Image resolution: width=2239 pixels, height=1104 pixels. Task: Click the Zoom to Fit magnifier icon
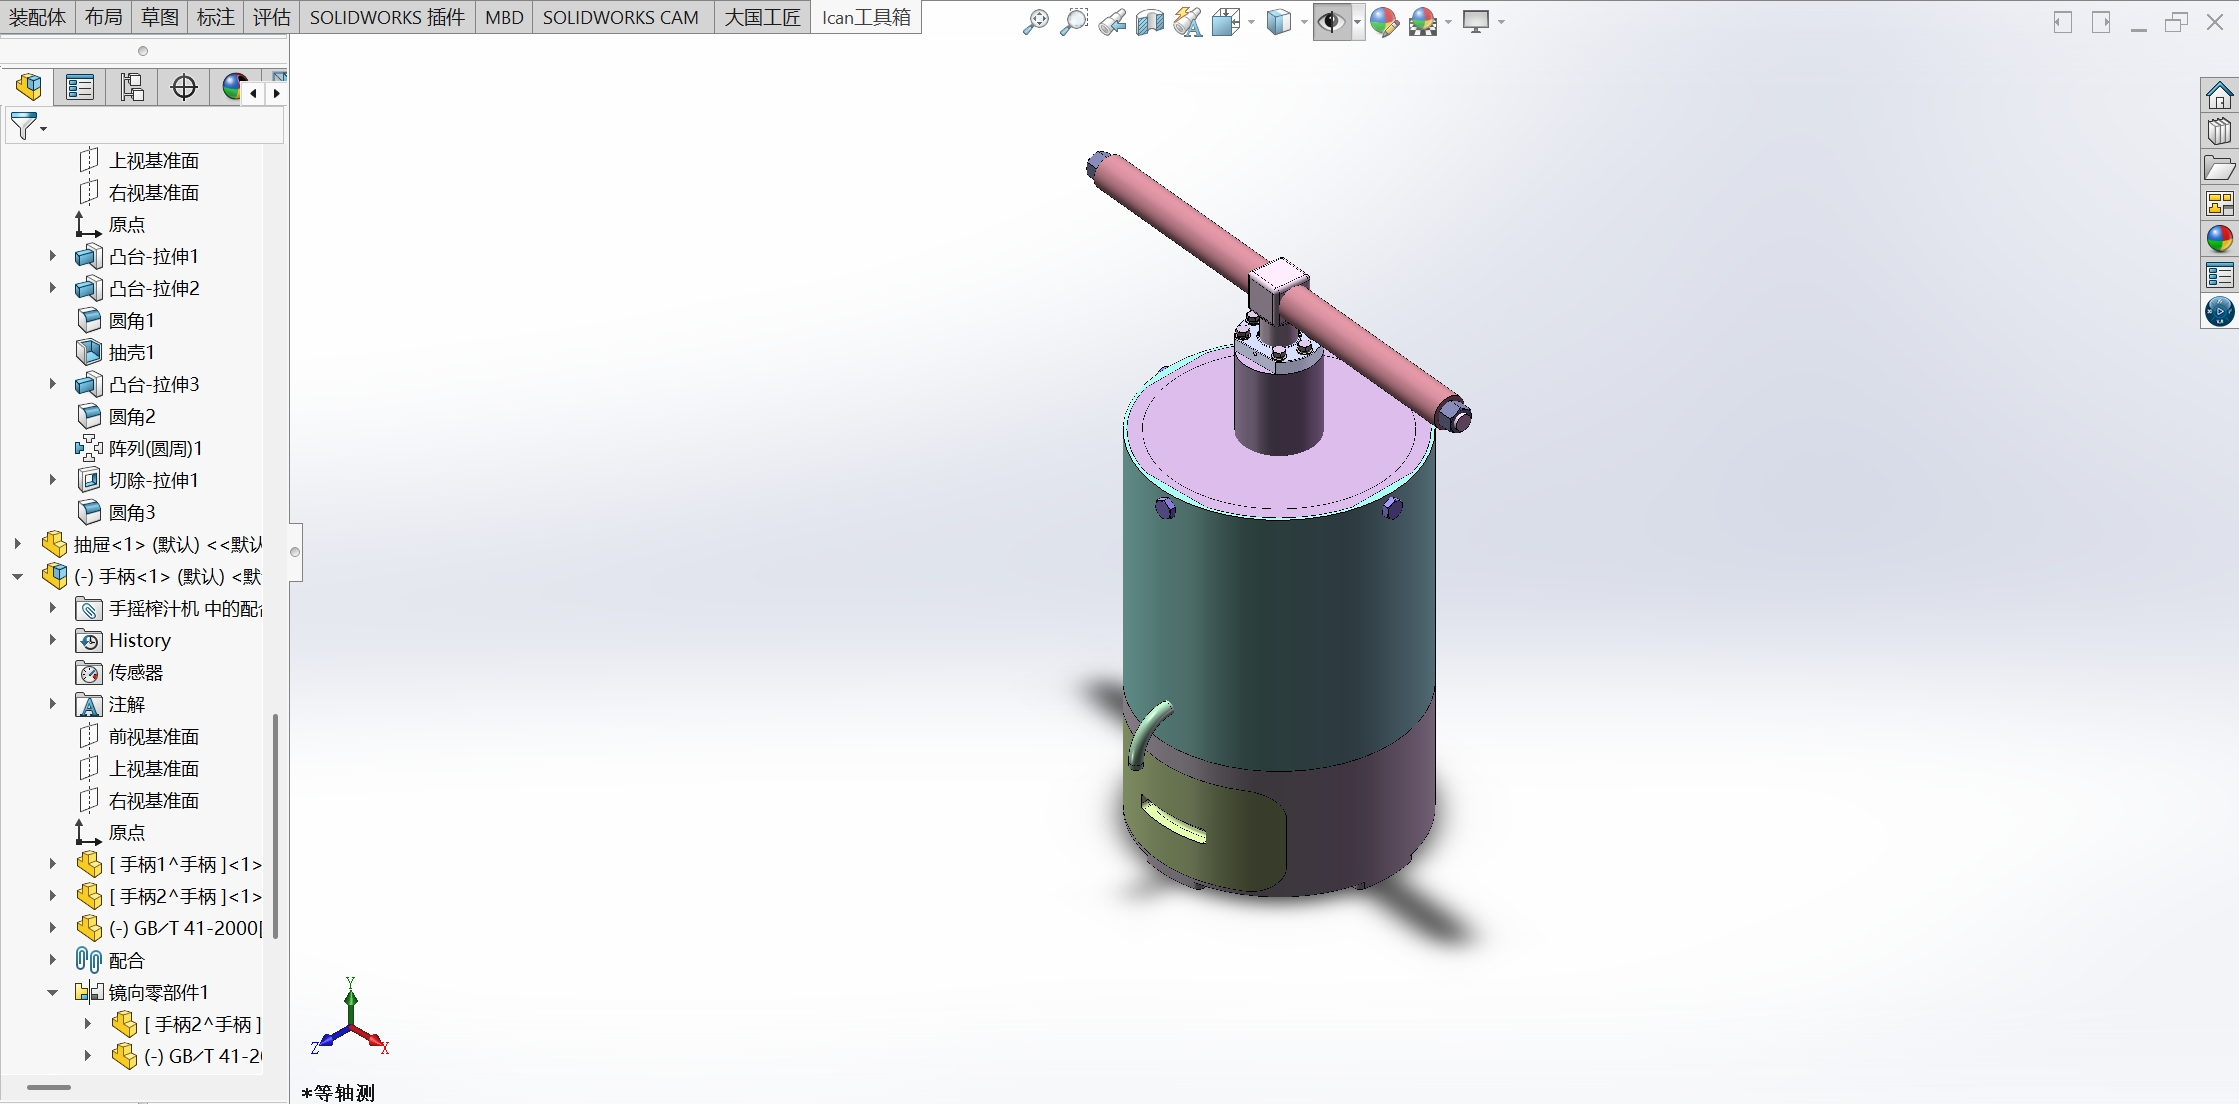[1035, 22]
